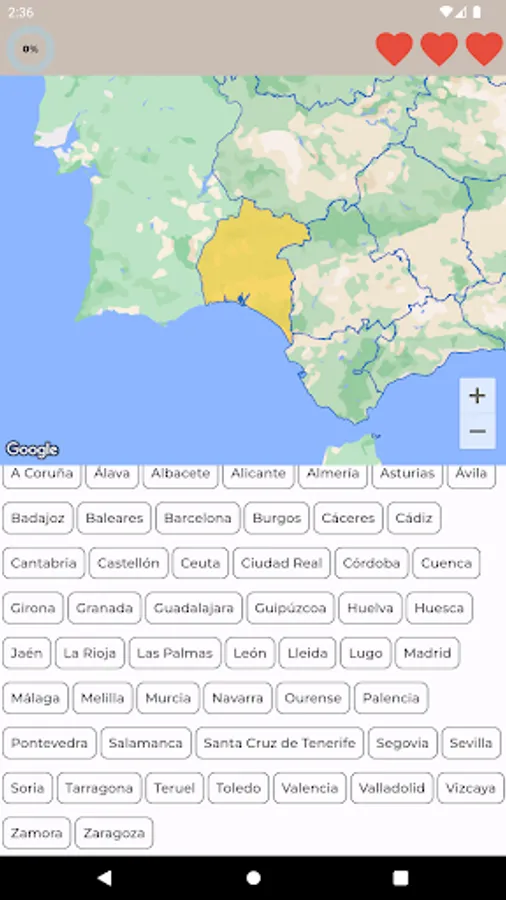Select the La Rioja chip
Screen dimensions: 506x900
click(x=89, y=653)
